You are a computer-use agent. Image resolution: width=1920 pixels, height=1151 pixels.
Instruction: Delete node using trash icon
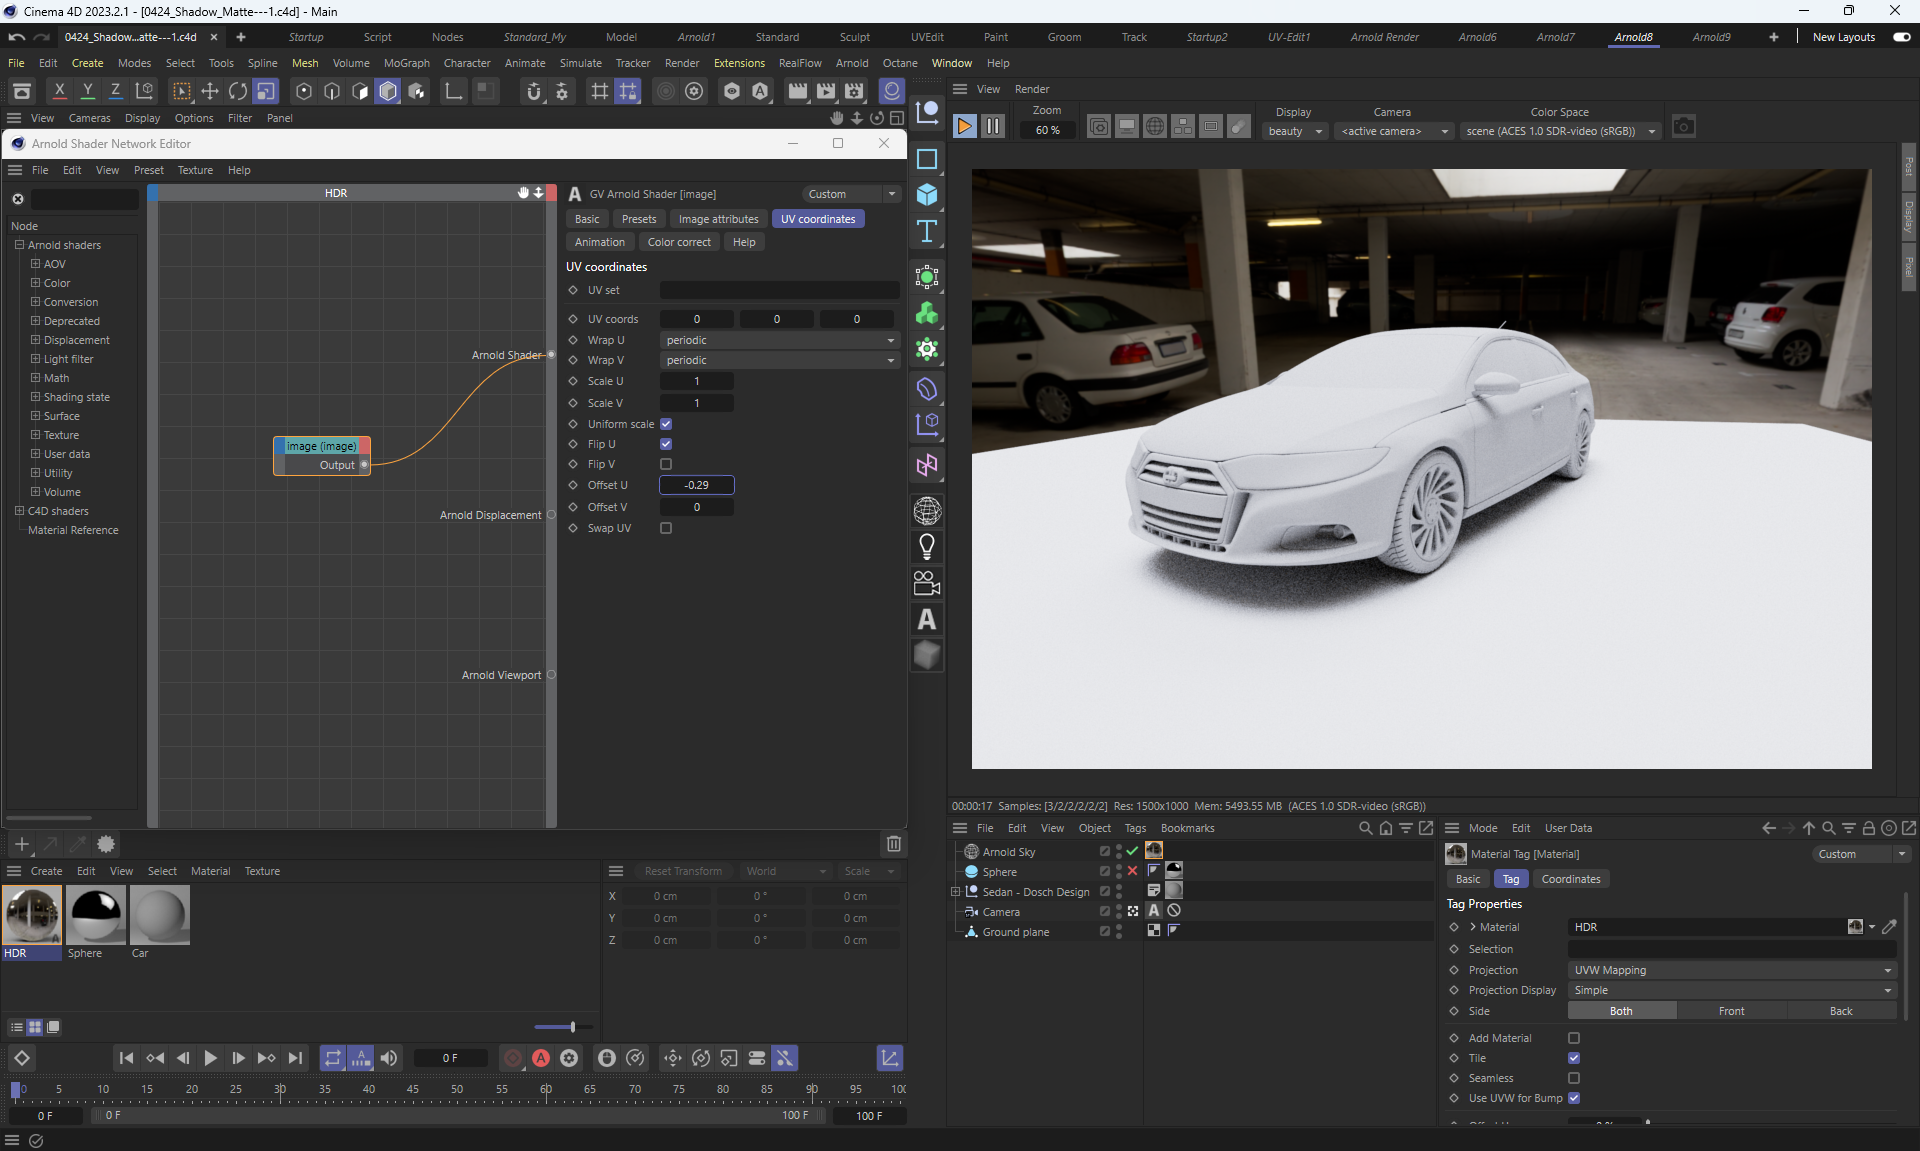(x=893, y=844)
